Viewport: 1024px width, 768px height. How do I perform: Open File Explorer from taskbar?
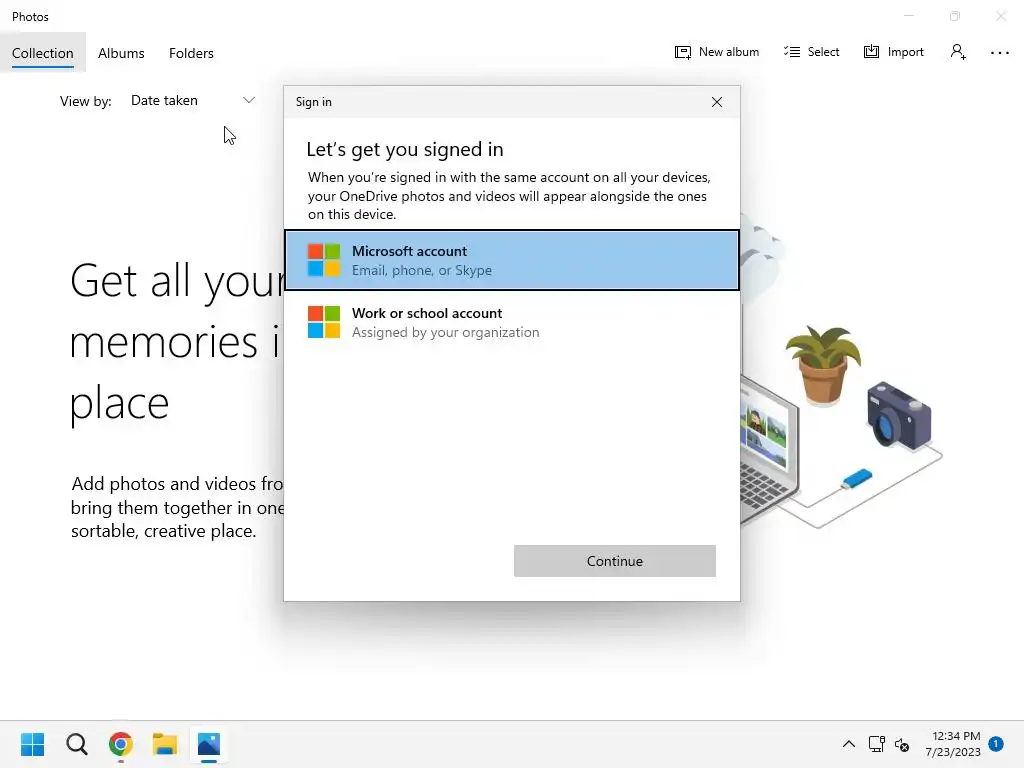(x=165, y=744)
